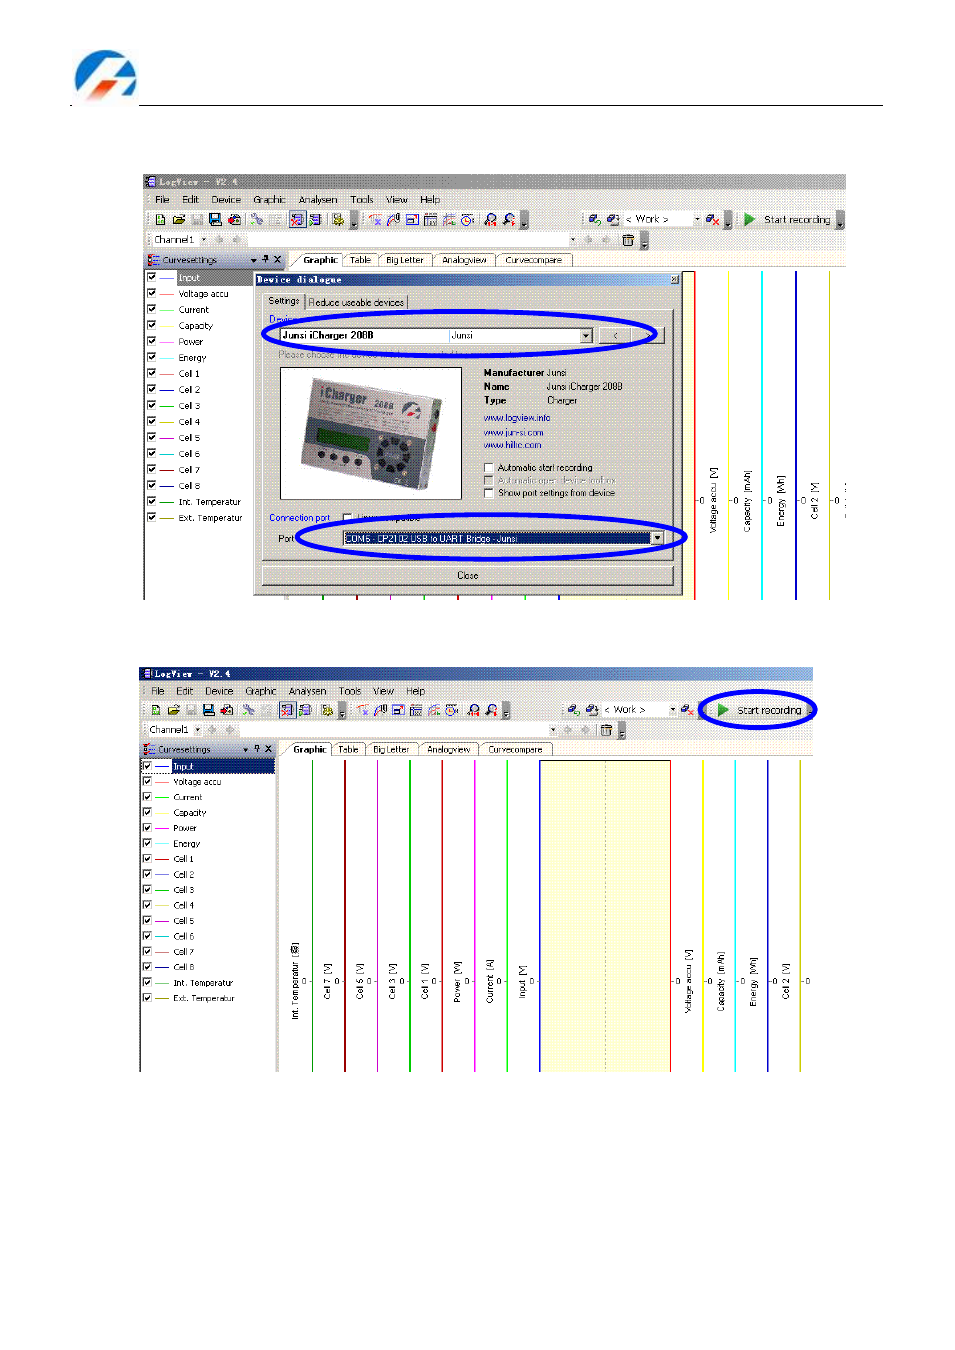Open the Help menu in the upper LogView window
The height and width of the screenshot is (1350, 955).
point(430,200)
